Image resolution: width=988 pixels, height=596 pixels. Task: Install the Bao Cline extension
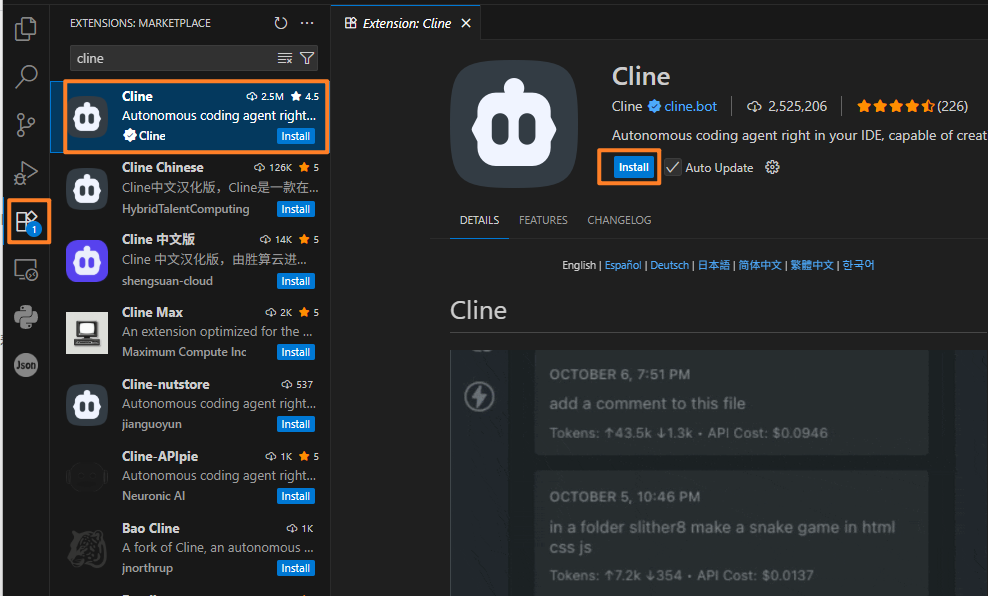296,568
